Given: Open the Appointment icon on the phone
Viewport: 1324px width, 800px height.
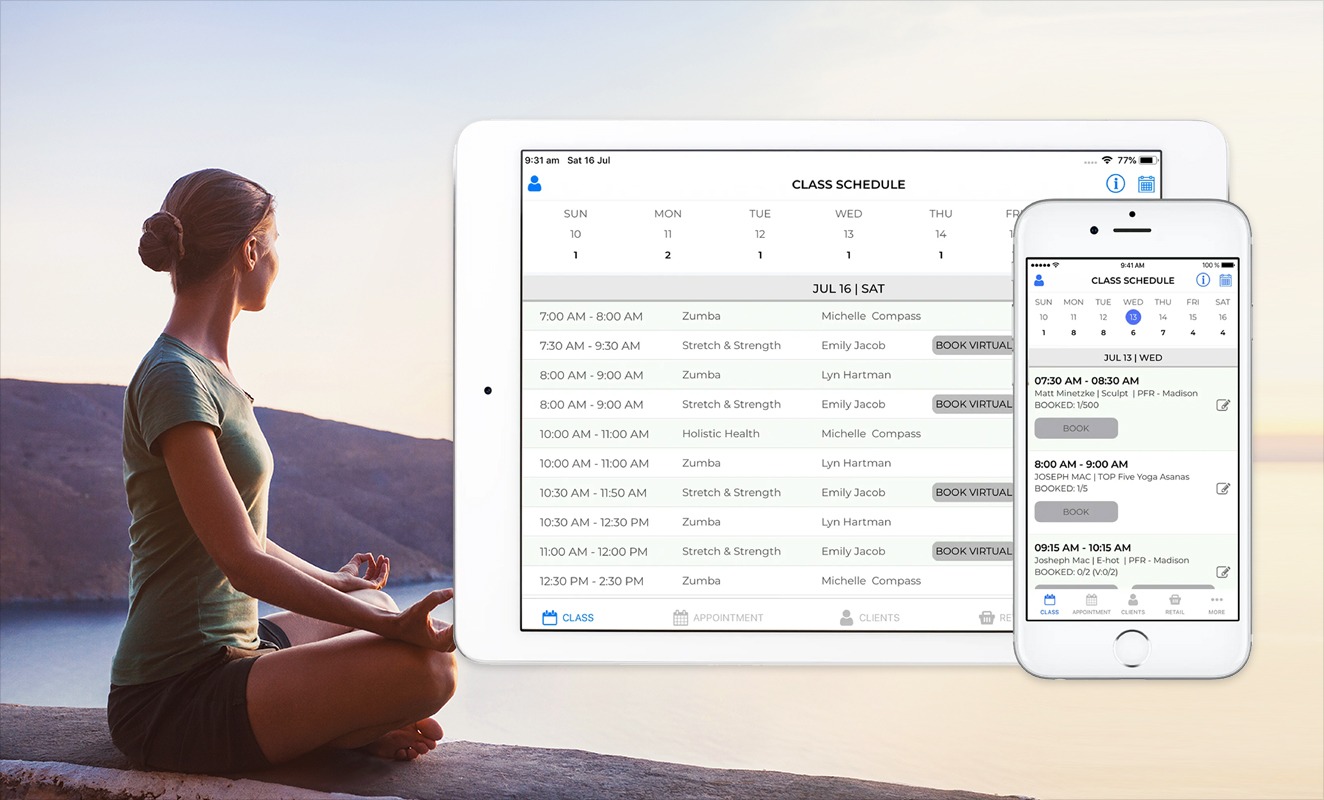Looking at the screenshot, I should [1091, 604].
